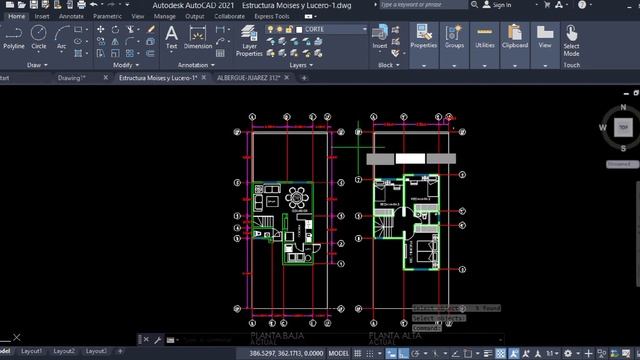Select the Scale tool in Modify panel

(116, 53)
